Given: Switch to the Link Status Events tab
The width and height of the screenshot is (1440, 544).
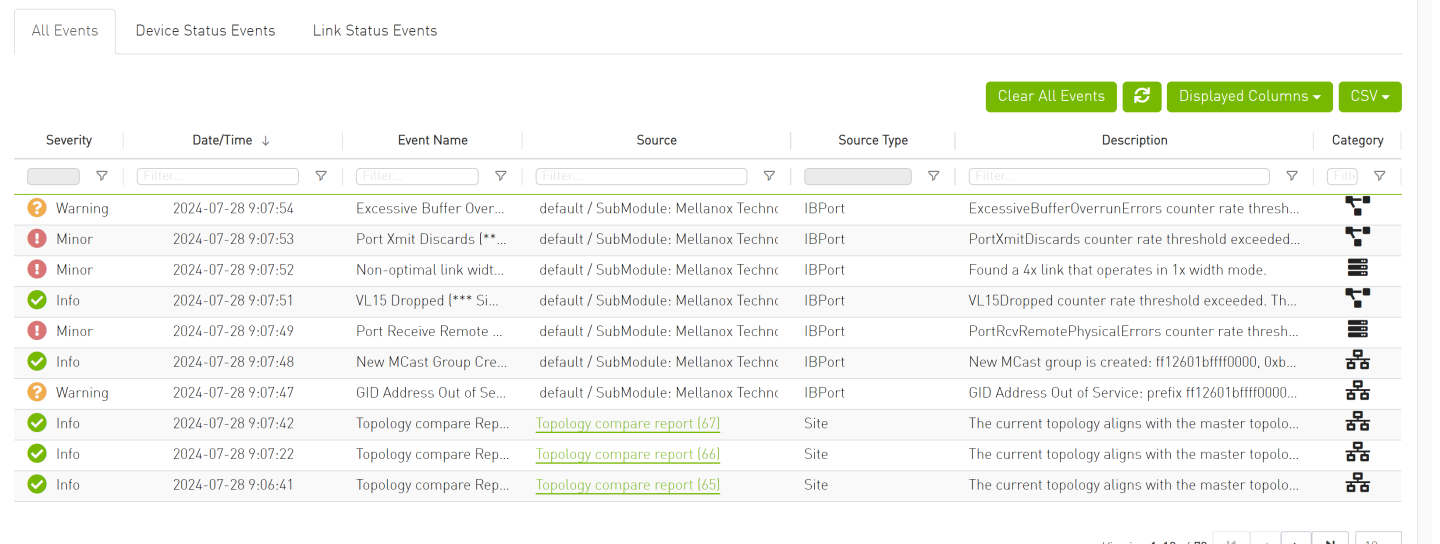Looking at the screenshot, I should (374, 31).
